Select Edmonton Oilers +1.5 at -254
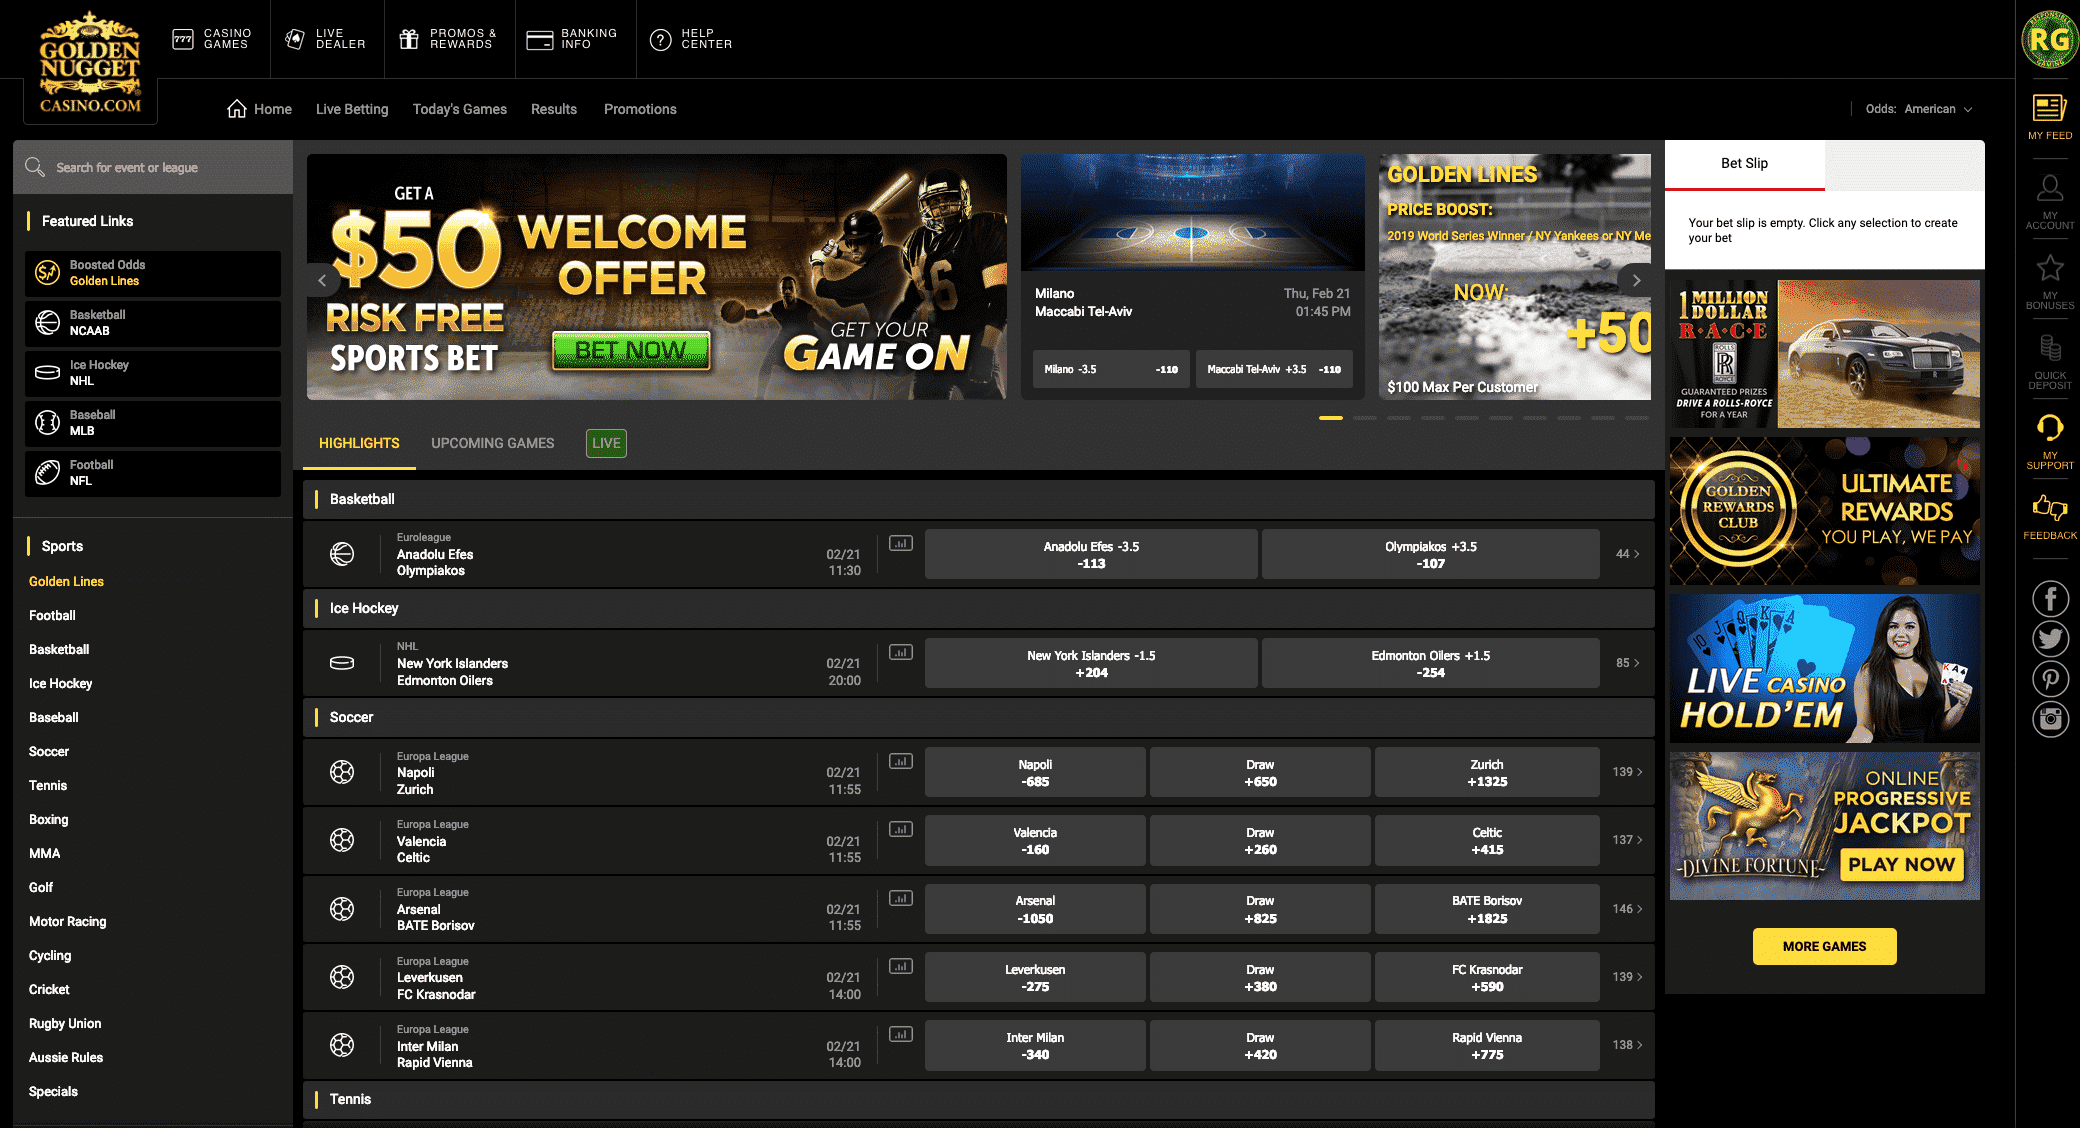The width and height of the screenshot is (2080, 1128). (1431, 663)
